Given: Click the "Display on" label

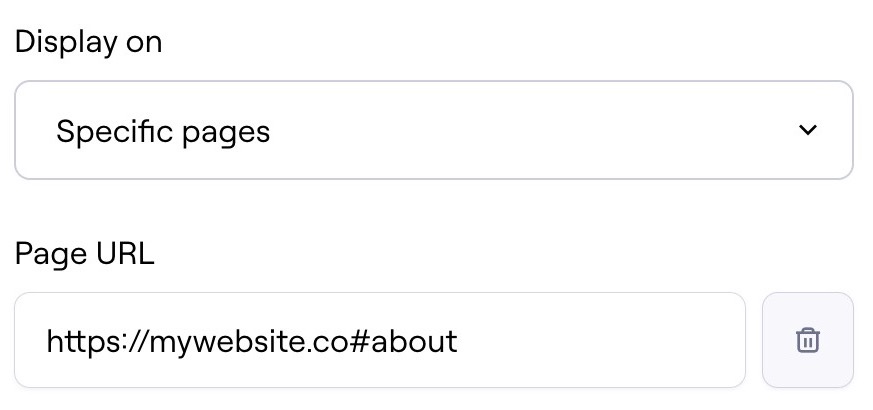Looking at the screenshot, I should pos(88,42).
